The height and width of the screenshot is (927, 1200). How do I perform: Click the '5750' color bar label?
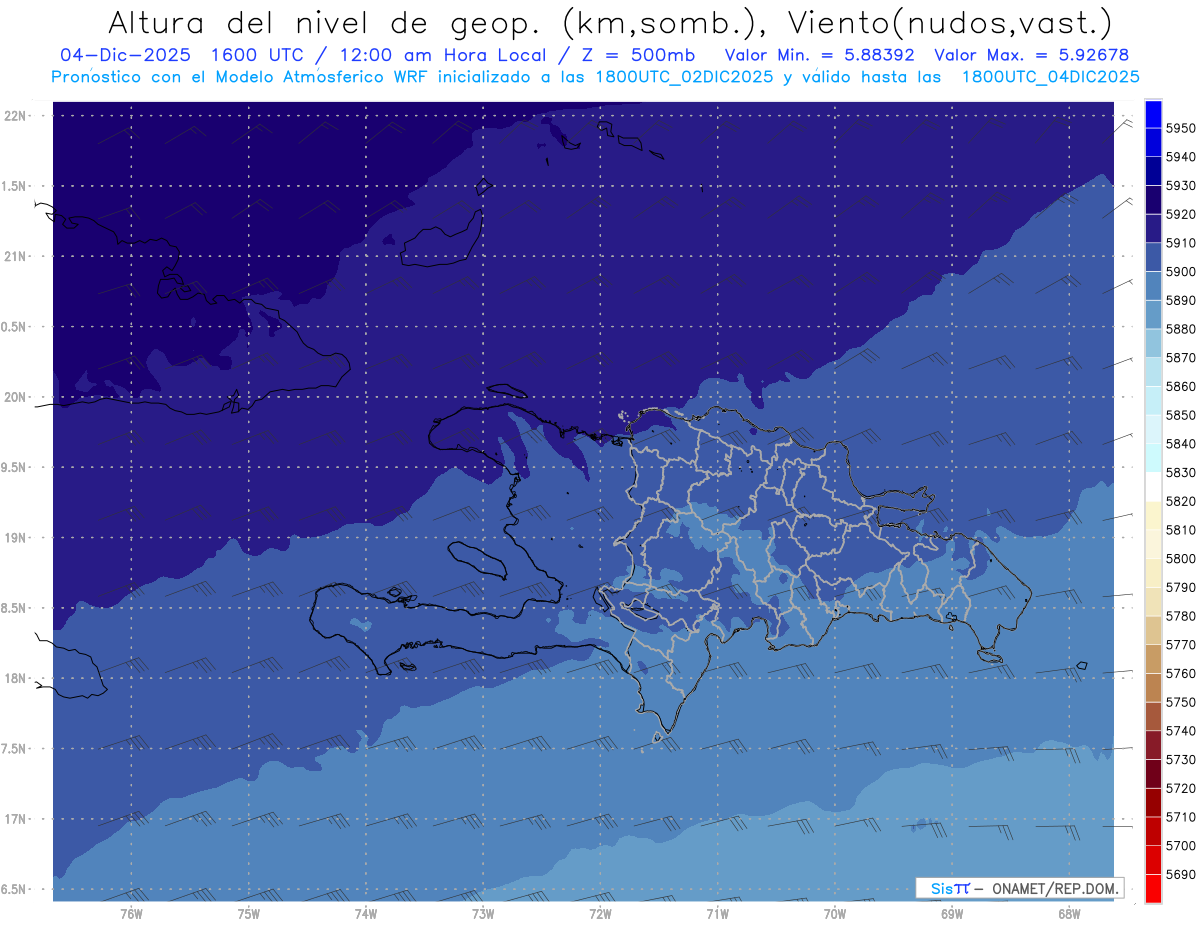click(1180, 702)
